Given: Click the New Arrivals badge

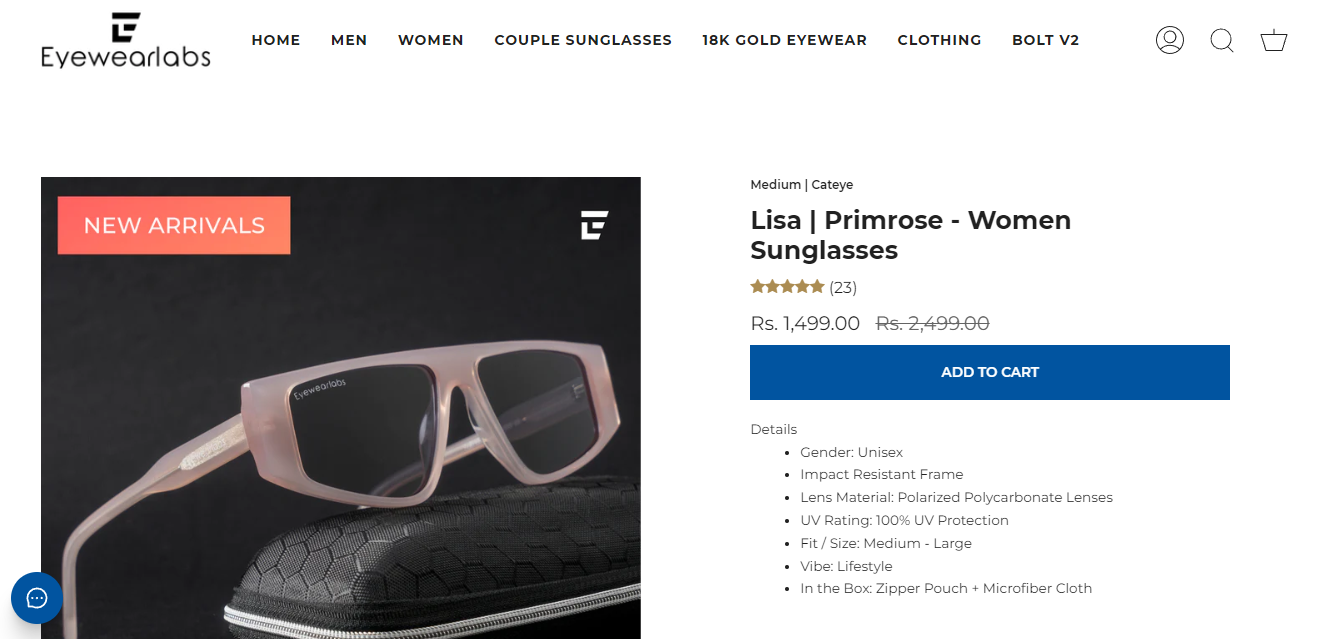Looking at the screenshot, I should (174, 225).
